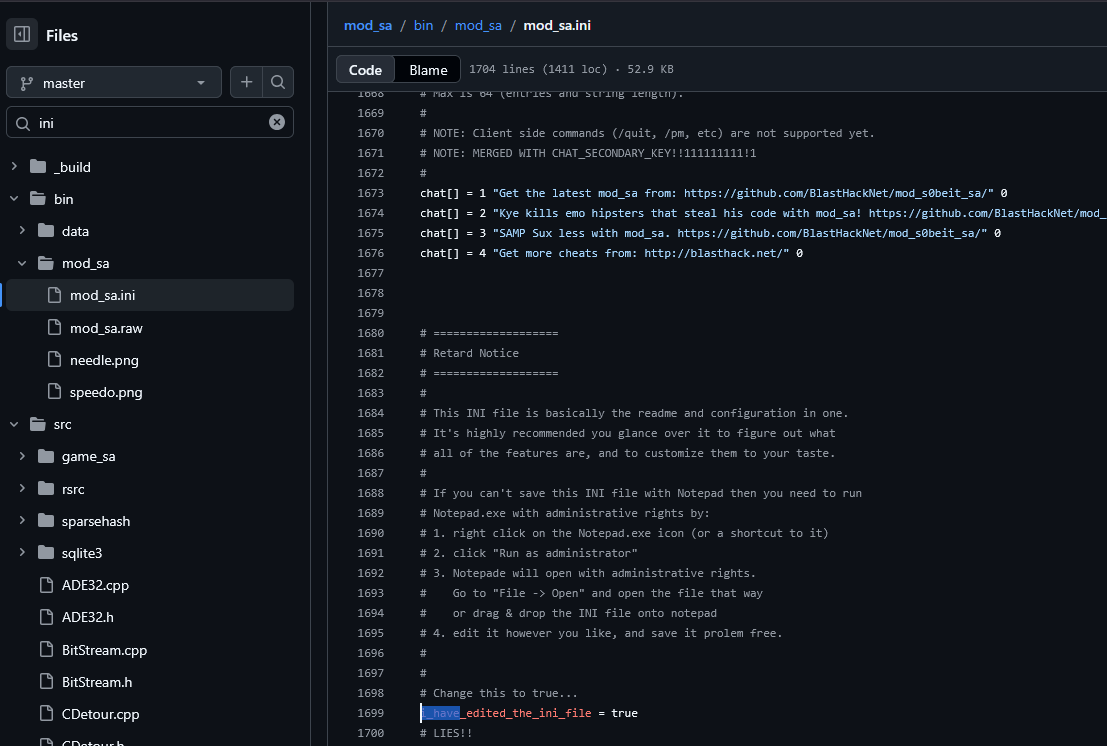Open the mod_sa root breadcrumb link

368,25
